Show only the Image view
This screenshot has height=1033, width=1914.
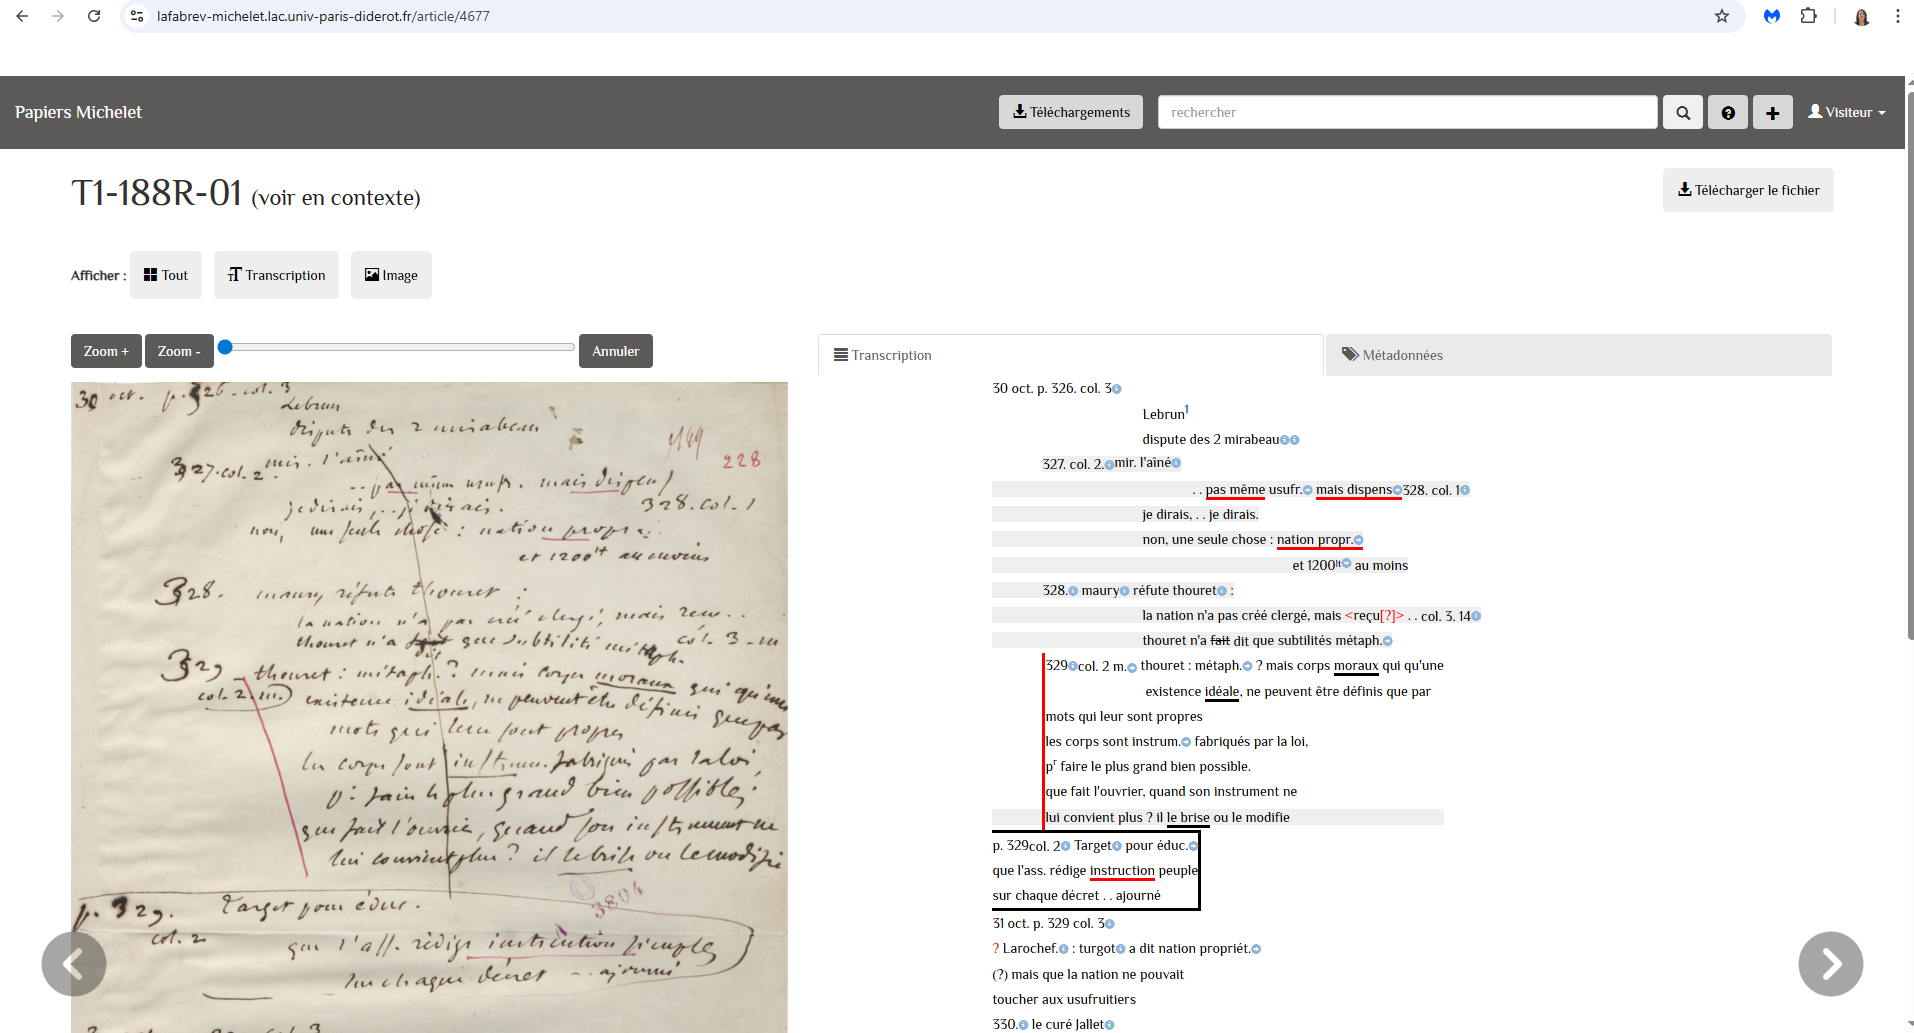pyautogui.click(x=391, y=275)
